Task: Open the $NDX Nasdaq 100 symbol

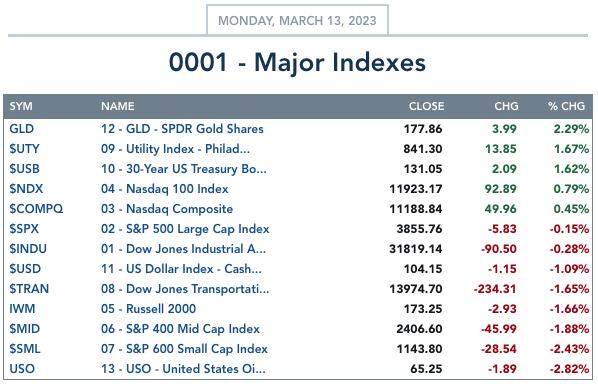Action: (26, 189)
